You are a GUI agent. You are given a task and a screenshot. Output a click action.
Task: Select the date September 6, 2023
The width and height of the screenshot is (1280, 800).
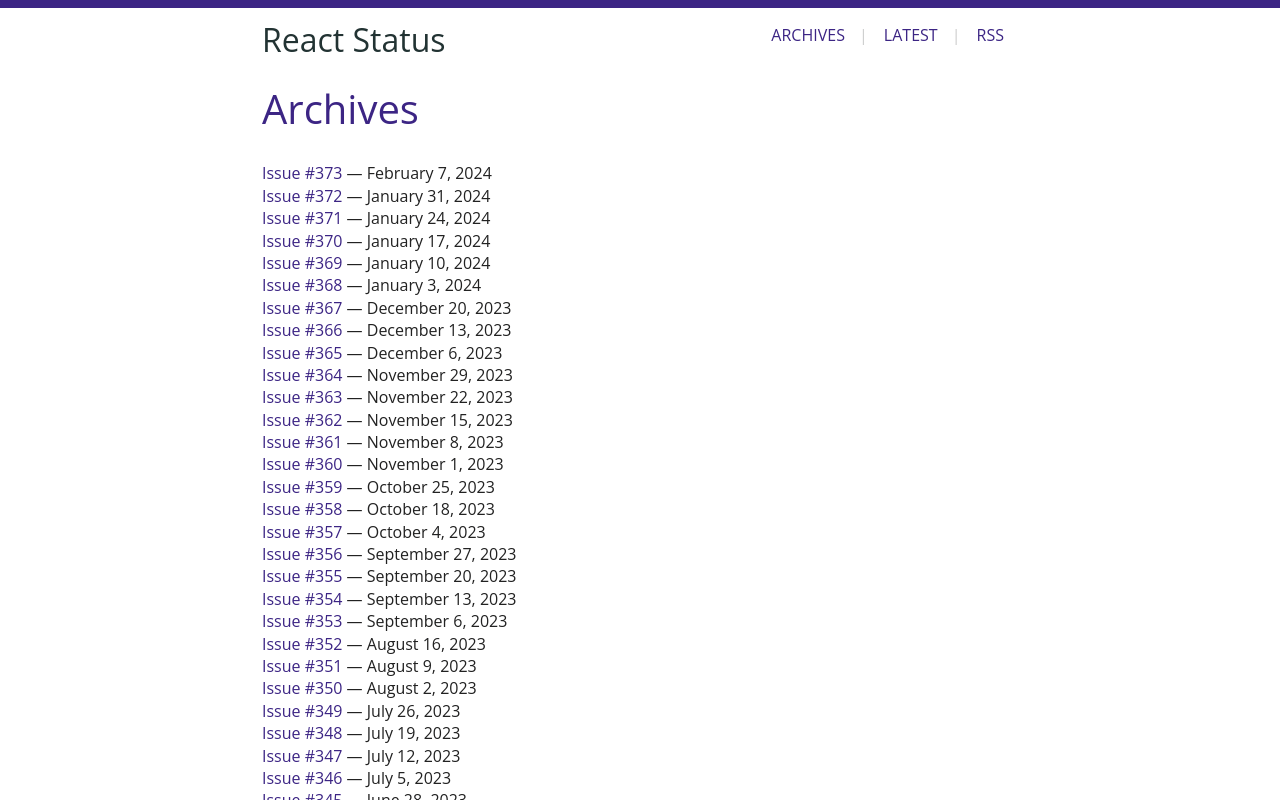[437, 621]
